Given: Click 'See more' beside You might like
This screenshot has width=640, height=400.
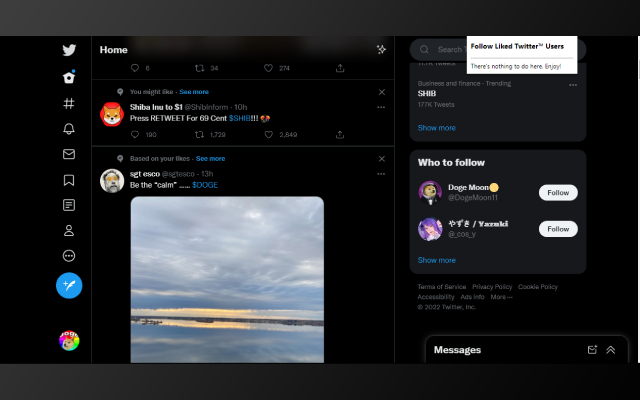Looking at the screenshot, I should coord(194,92).
